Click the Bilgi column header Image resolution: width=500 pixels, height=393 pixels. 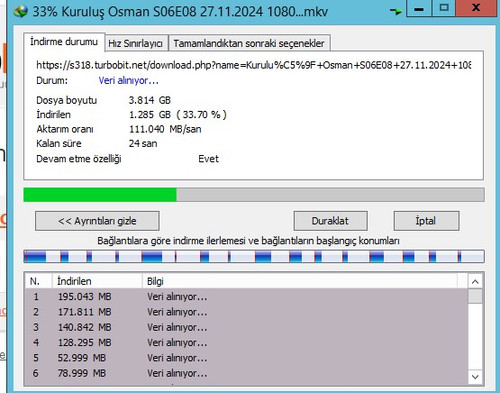tap(300, 281)
